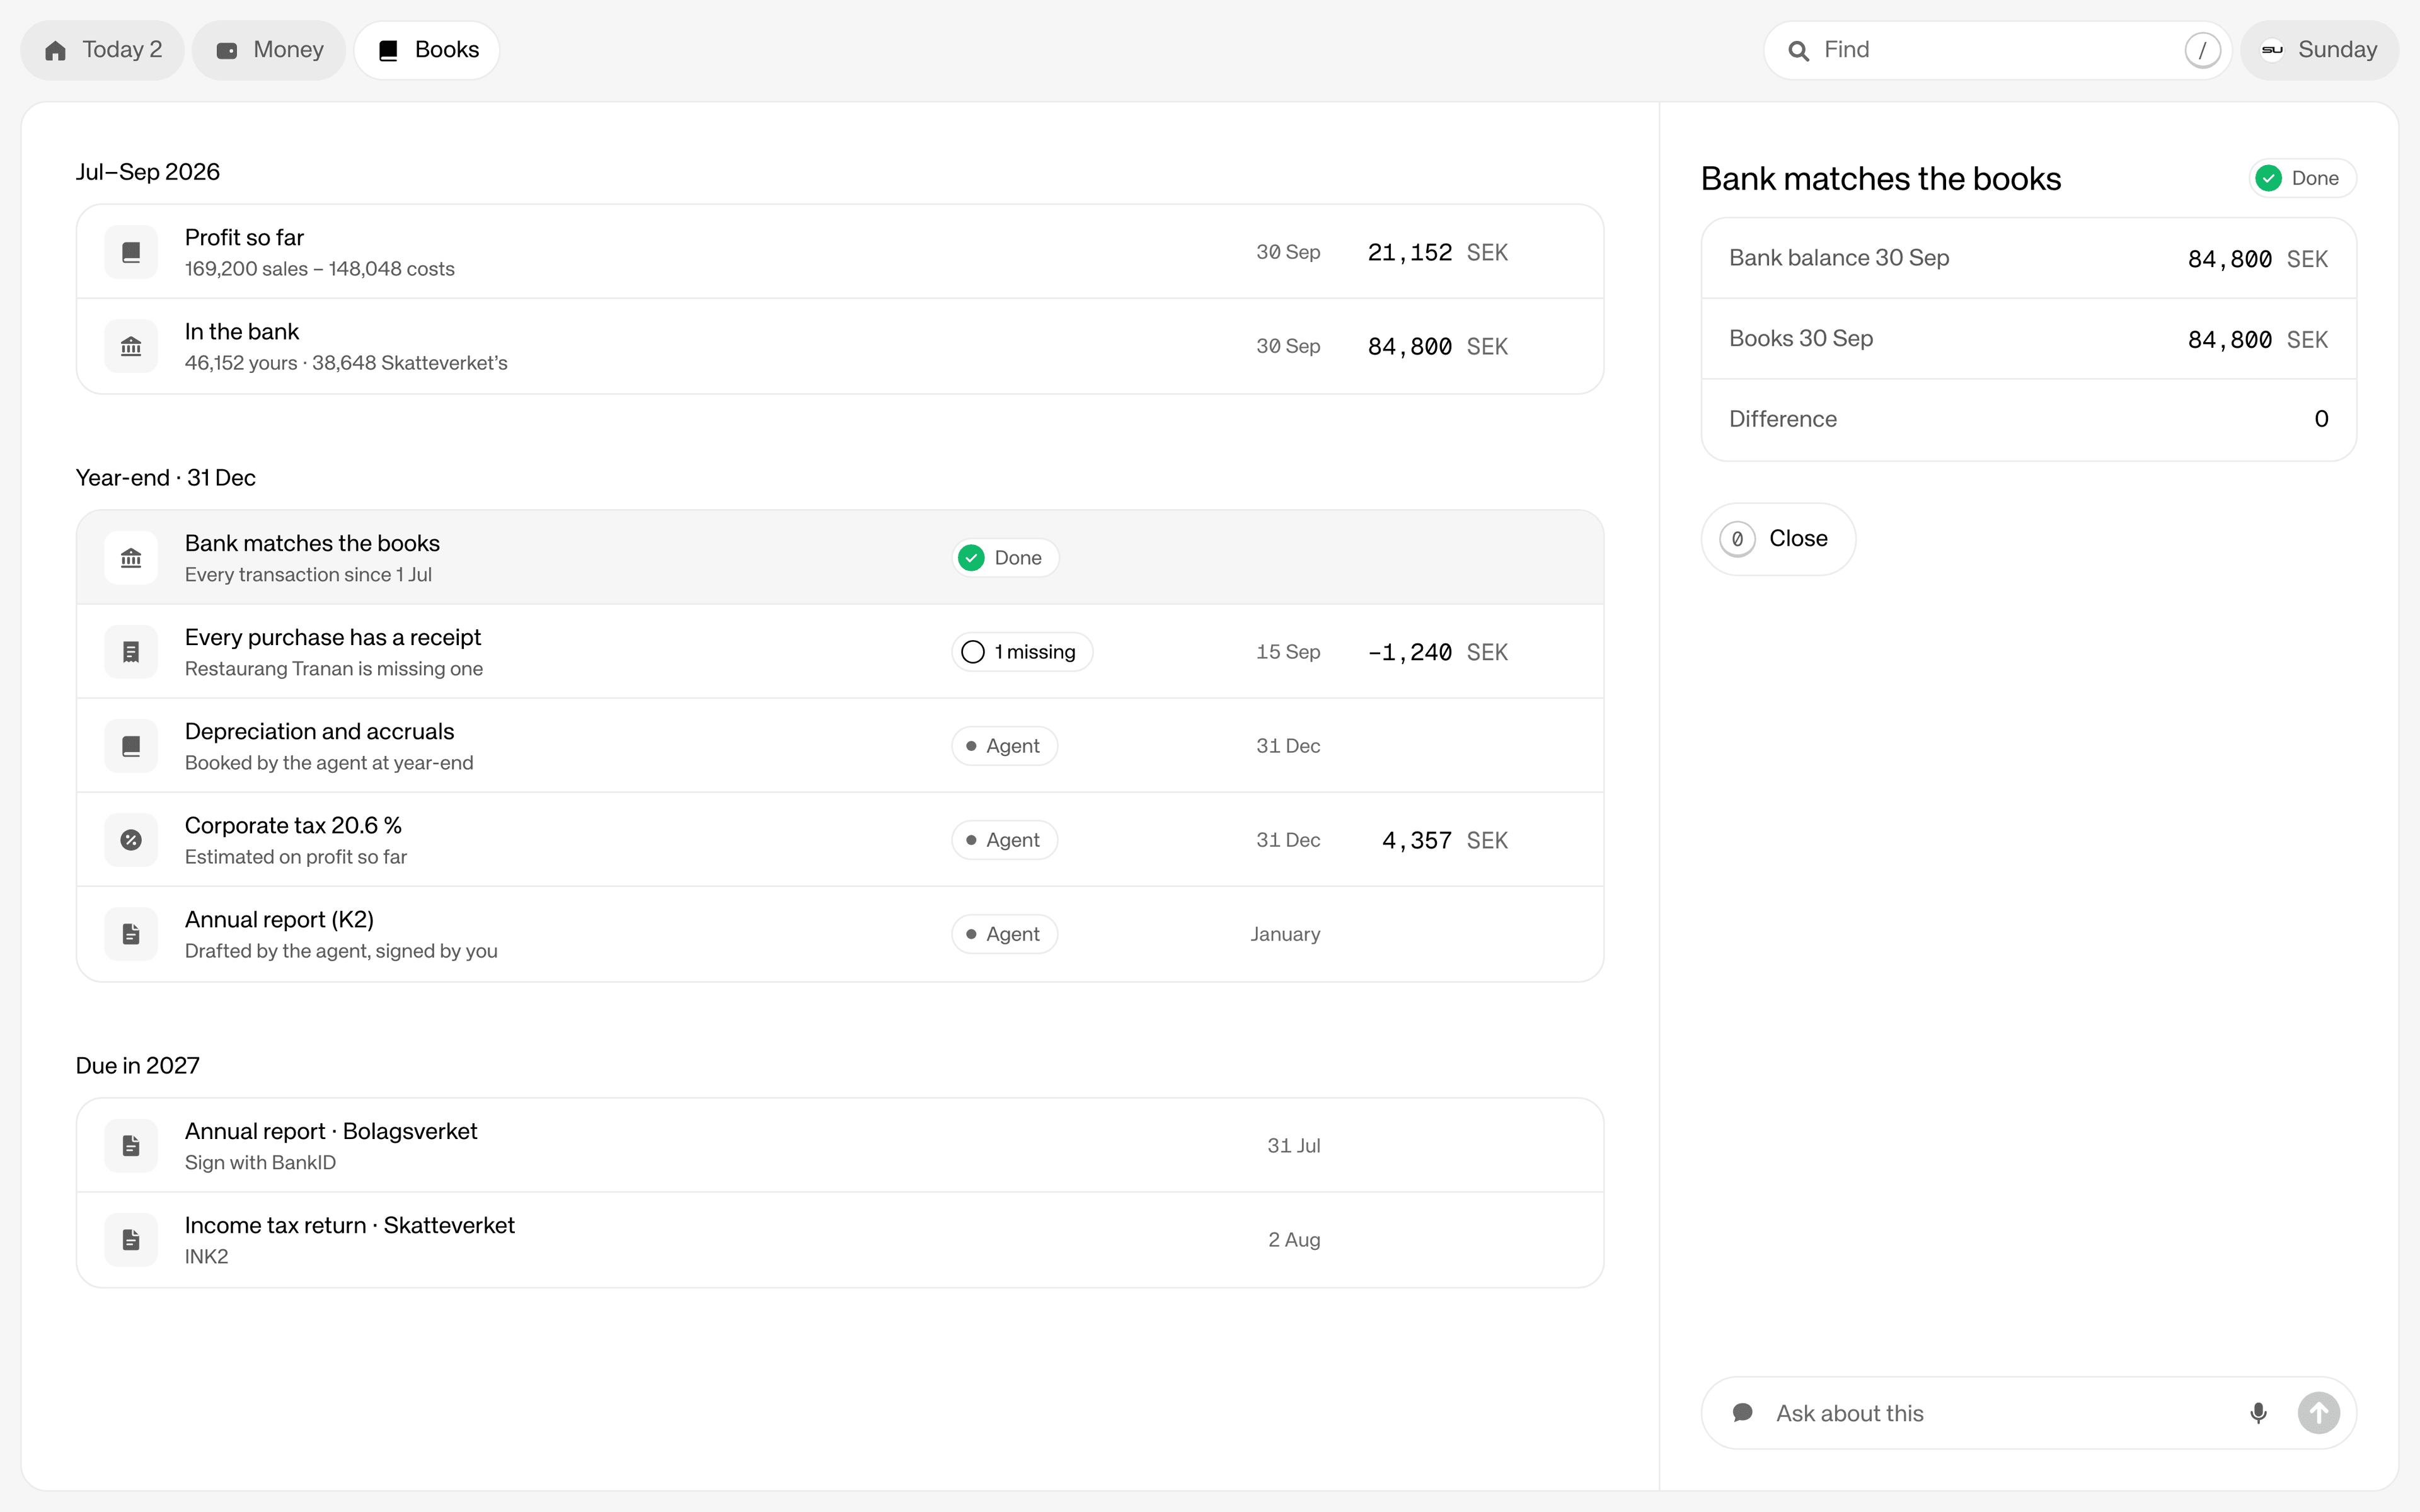This screenshot has height=1512, width=2420.
Task: Click the 4,357 SEK tax amount
Action: click(1444, 840)
